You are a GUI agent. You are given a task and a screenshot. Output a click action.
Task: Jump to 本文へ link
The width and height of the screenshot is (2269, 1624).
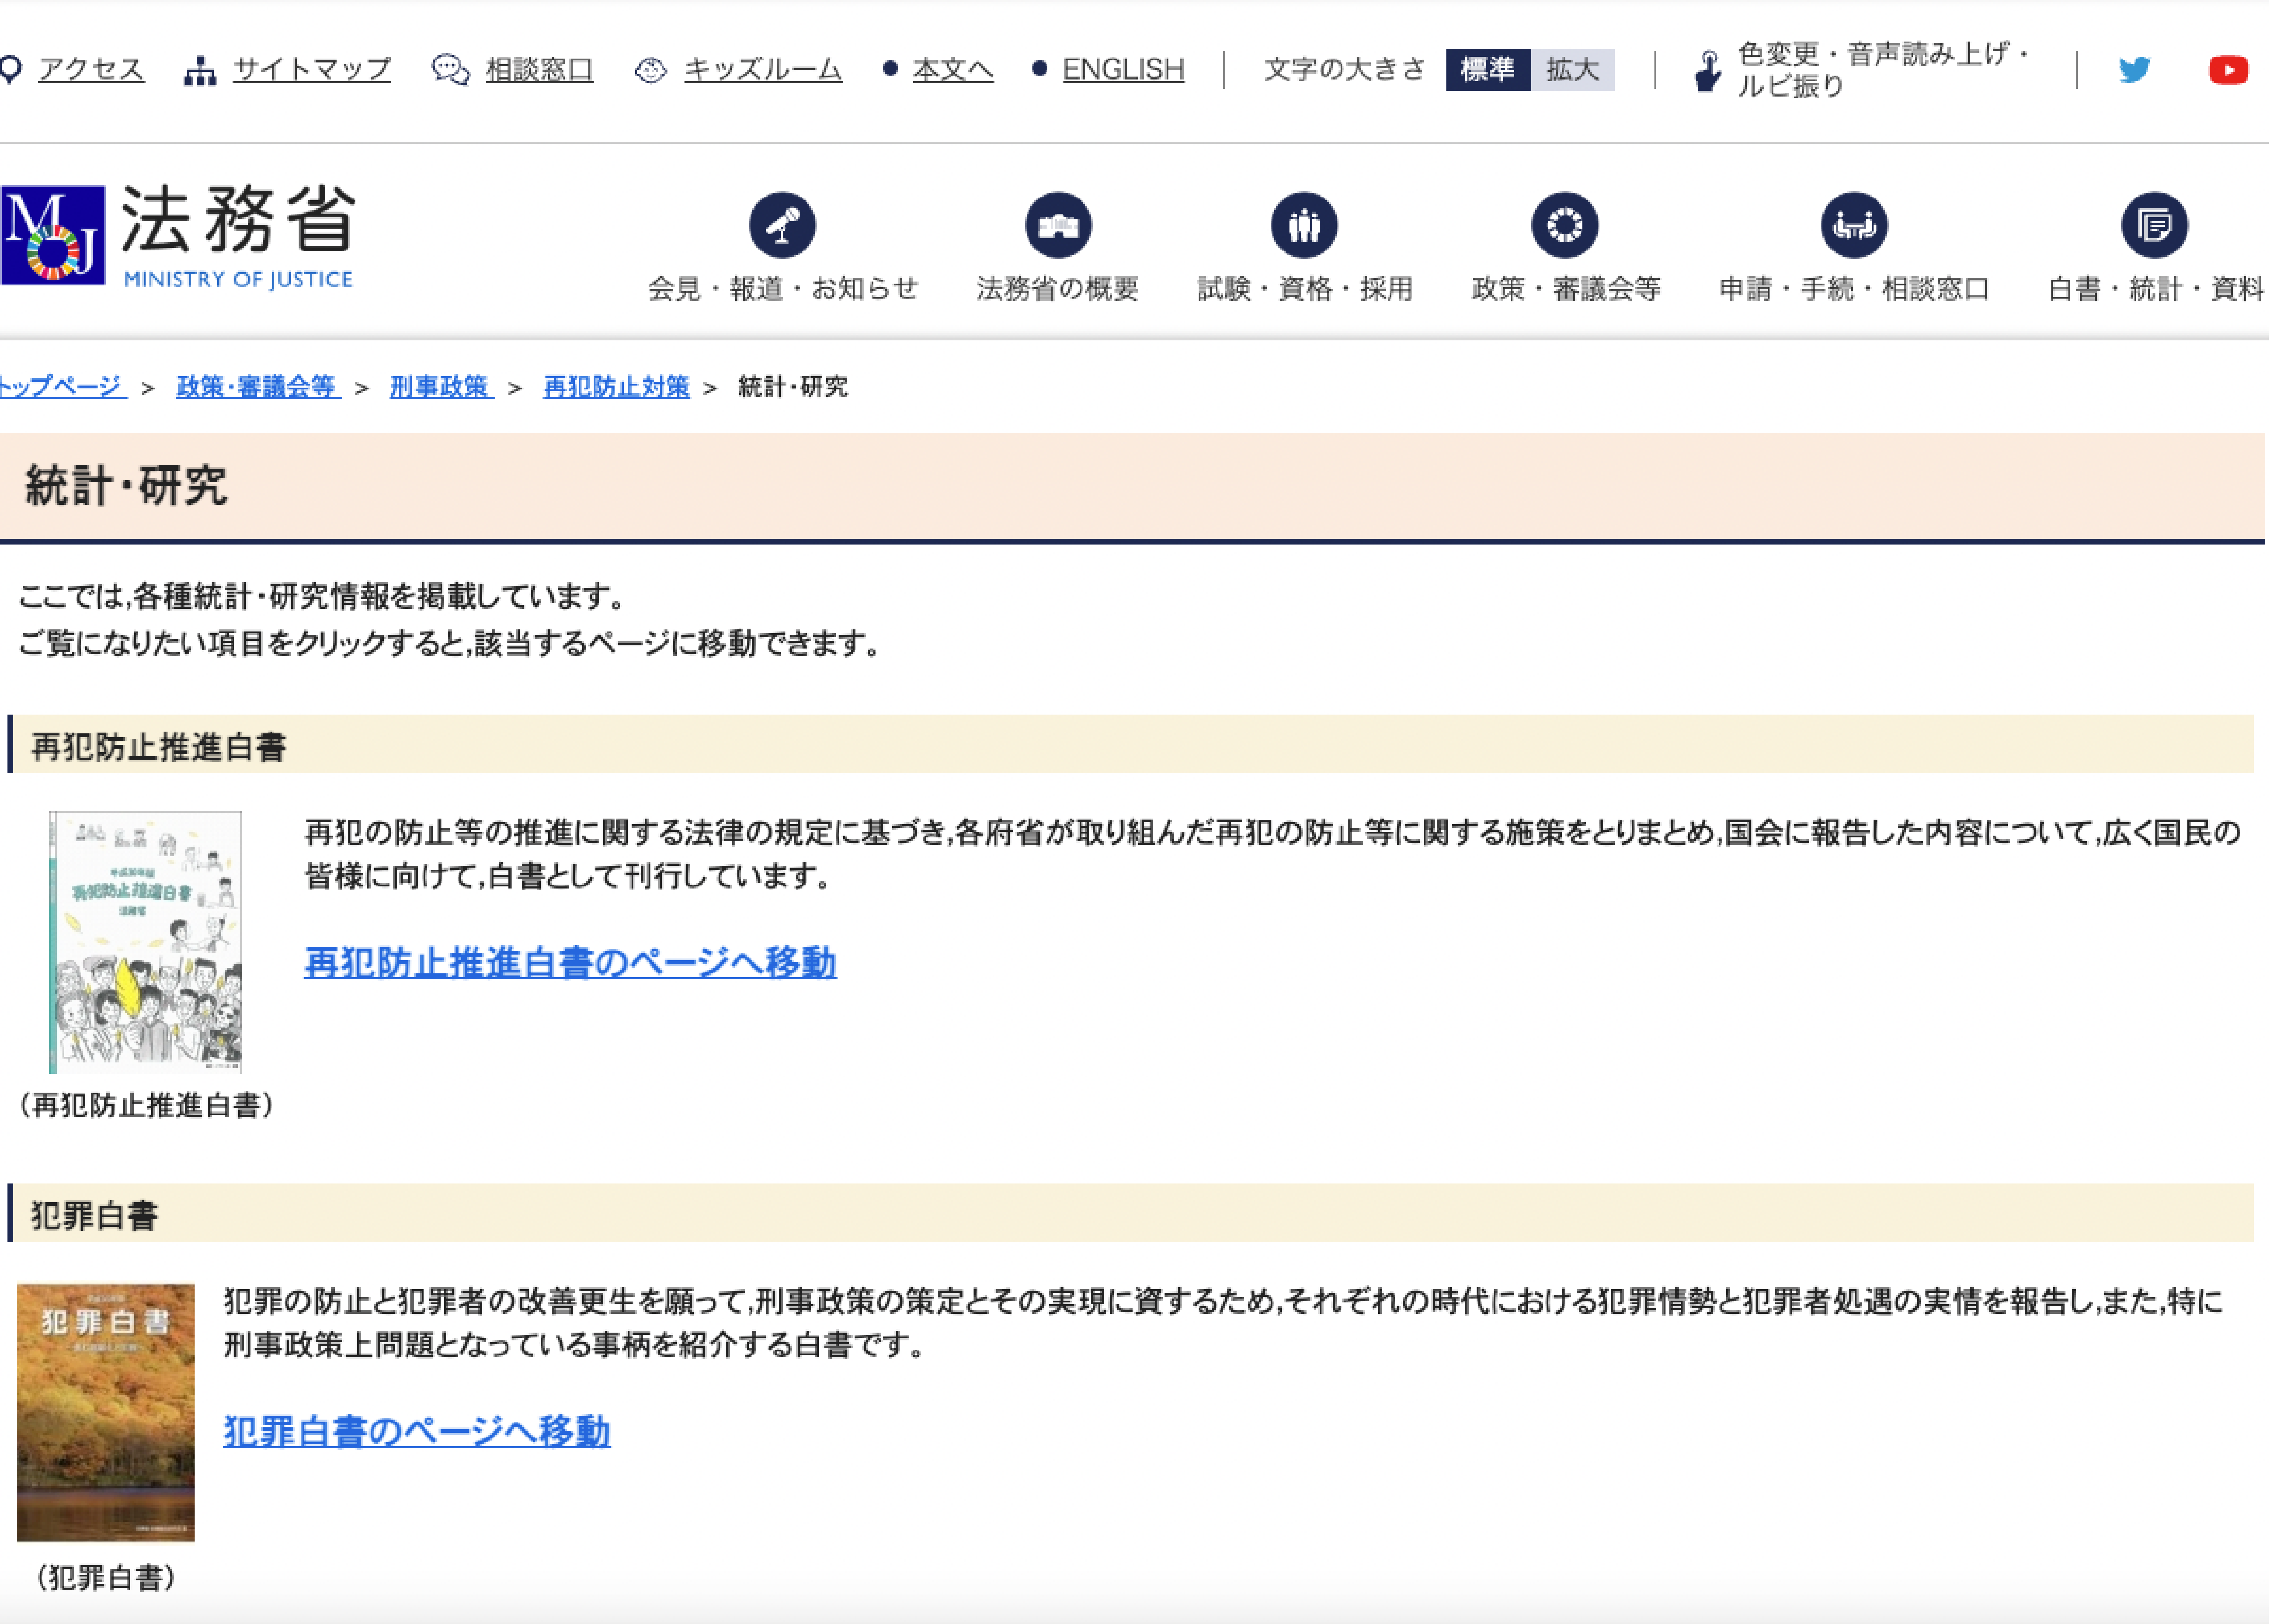coord(953,70)
